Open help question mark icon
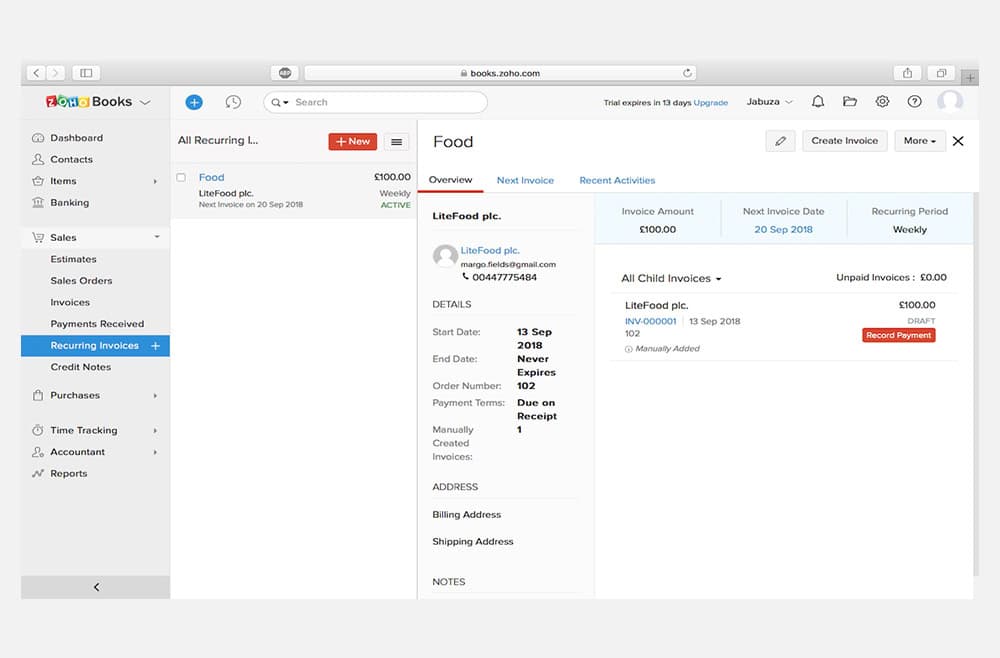 pyautogui.click(x=914, y=101)
